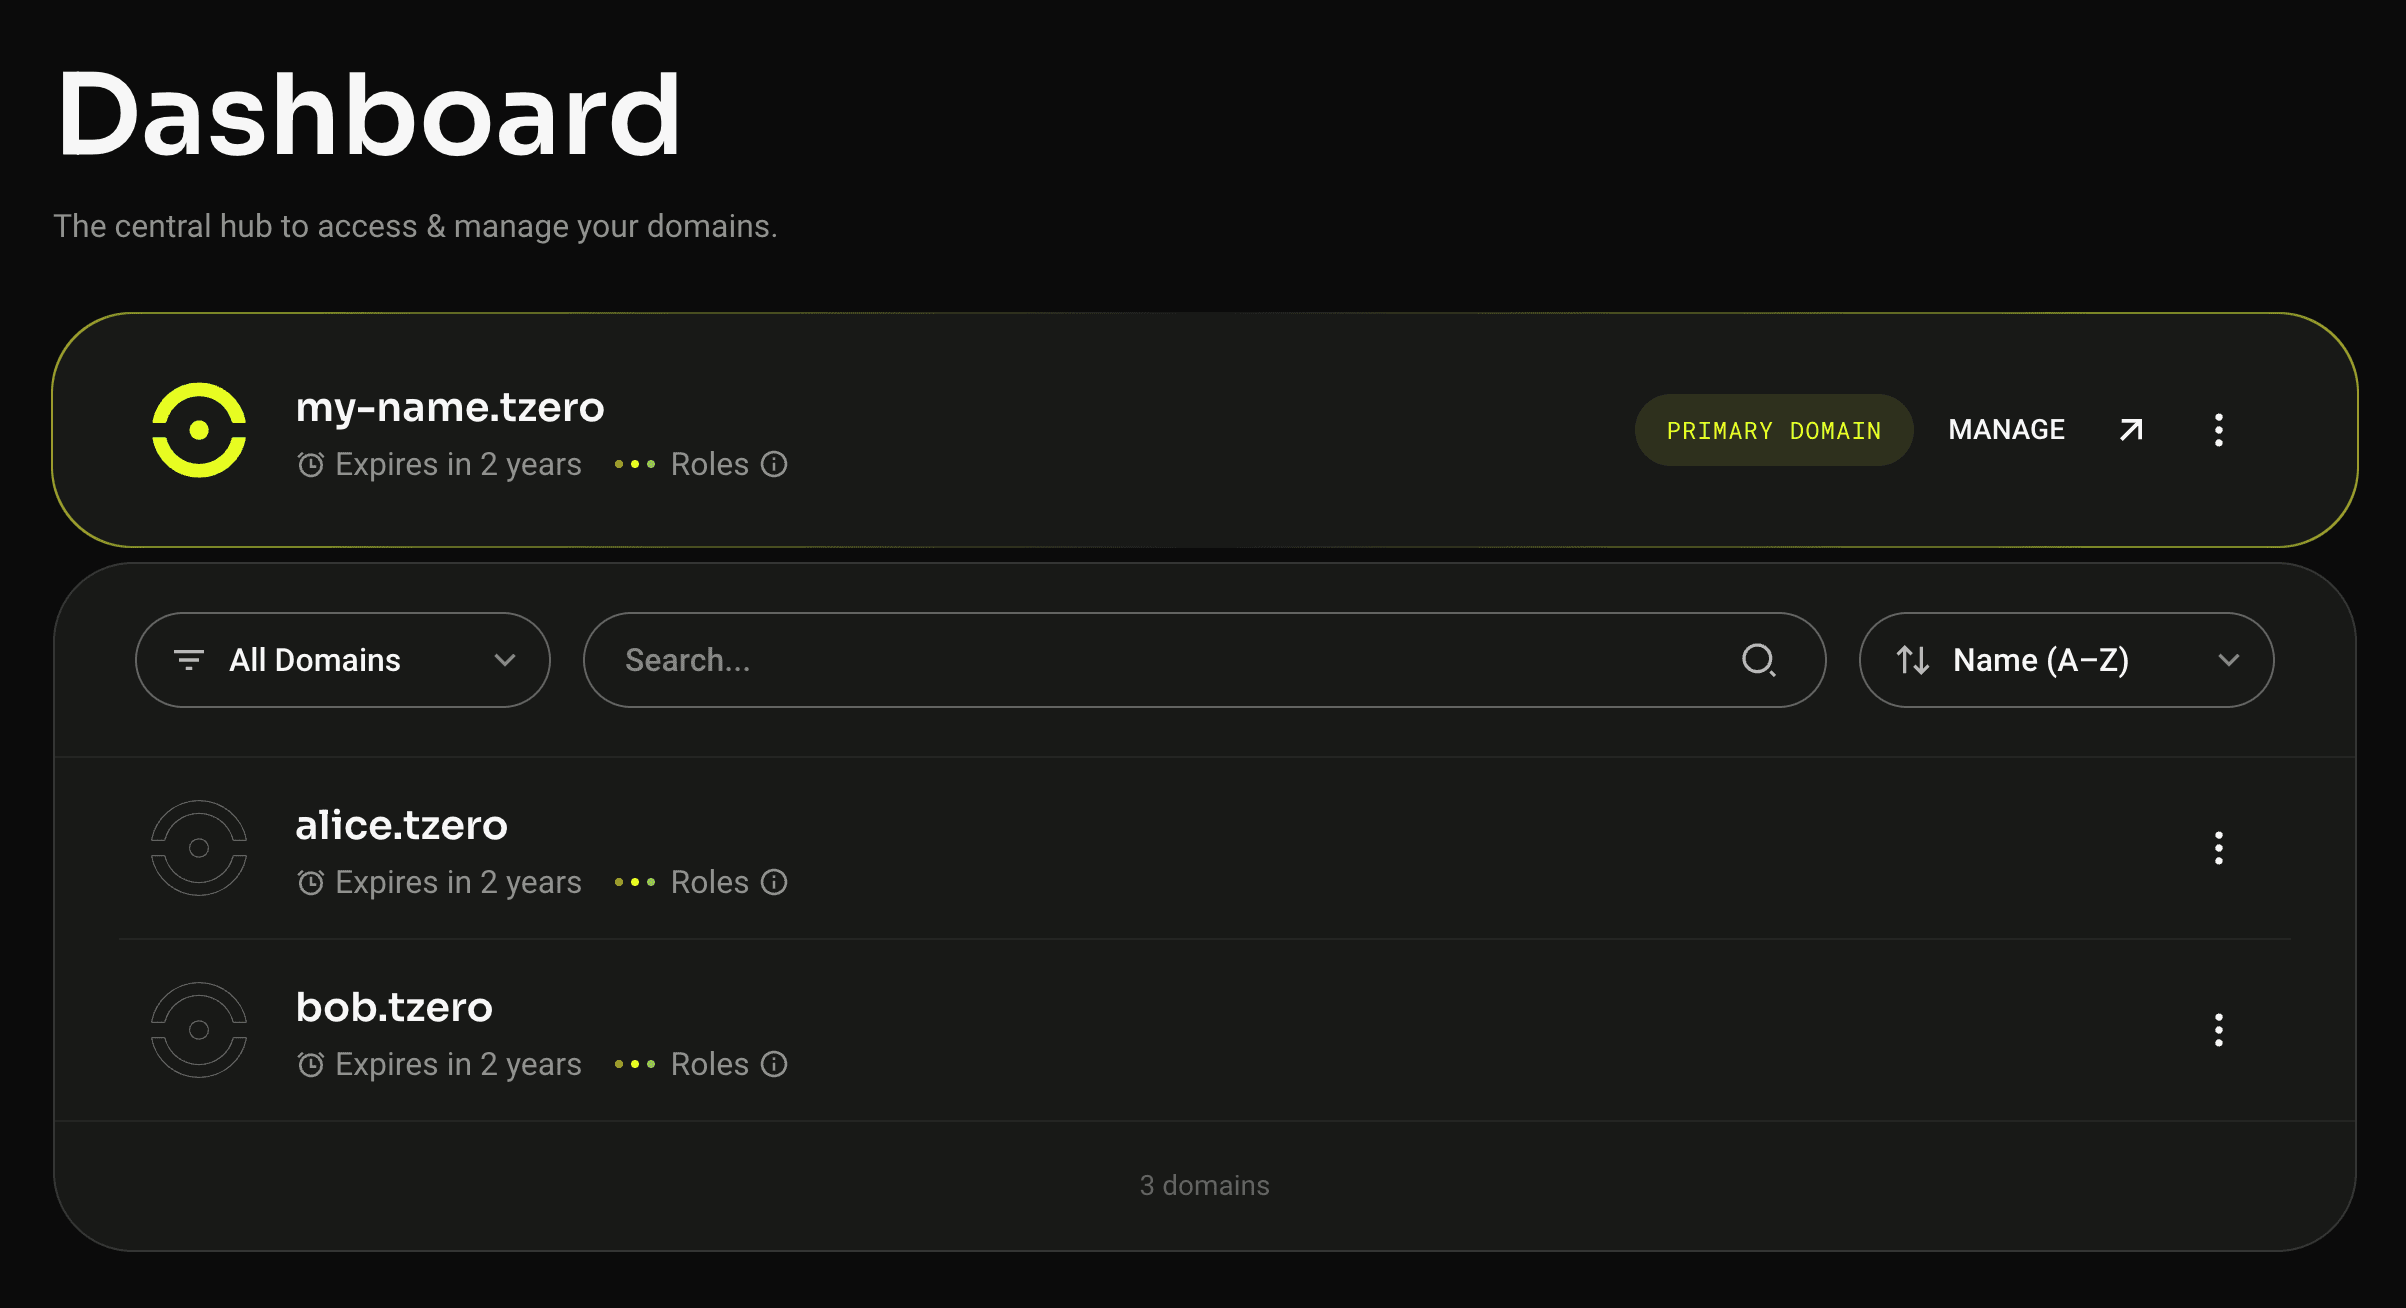Click the Roles info icon for alice.tzero
Image resolution: width=2406 pixels, height=1308 pixels.
[x=774, y=882]
